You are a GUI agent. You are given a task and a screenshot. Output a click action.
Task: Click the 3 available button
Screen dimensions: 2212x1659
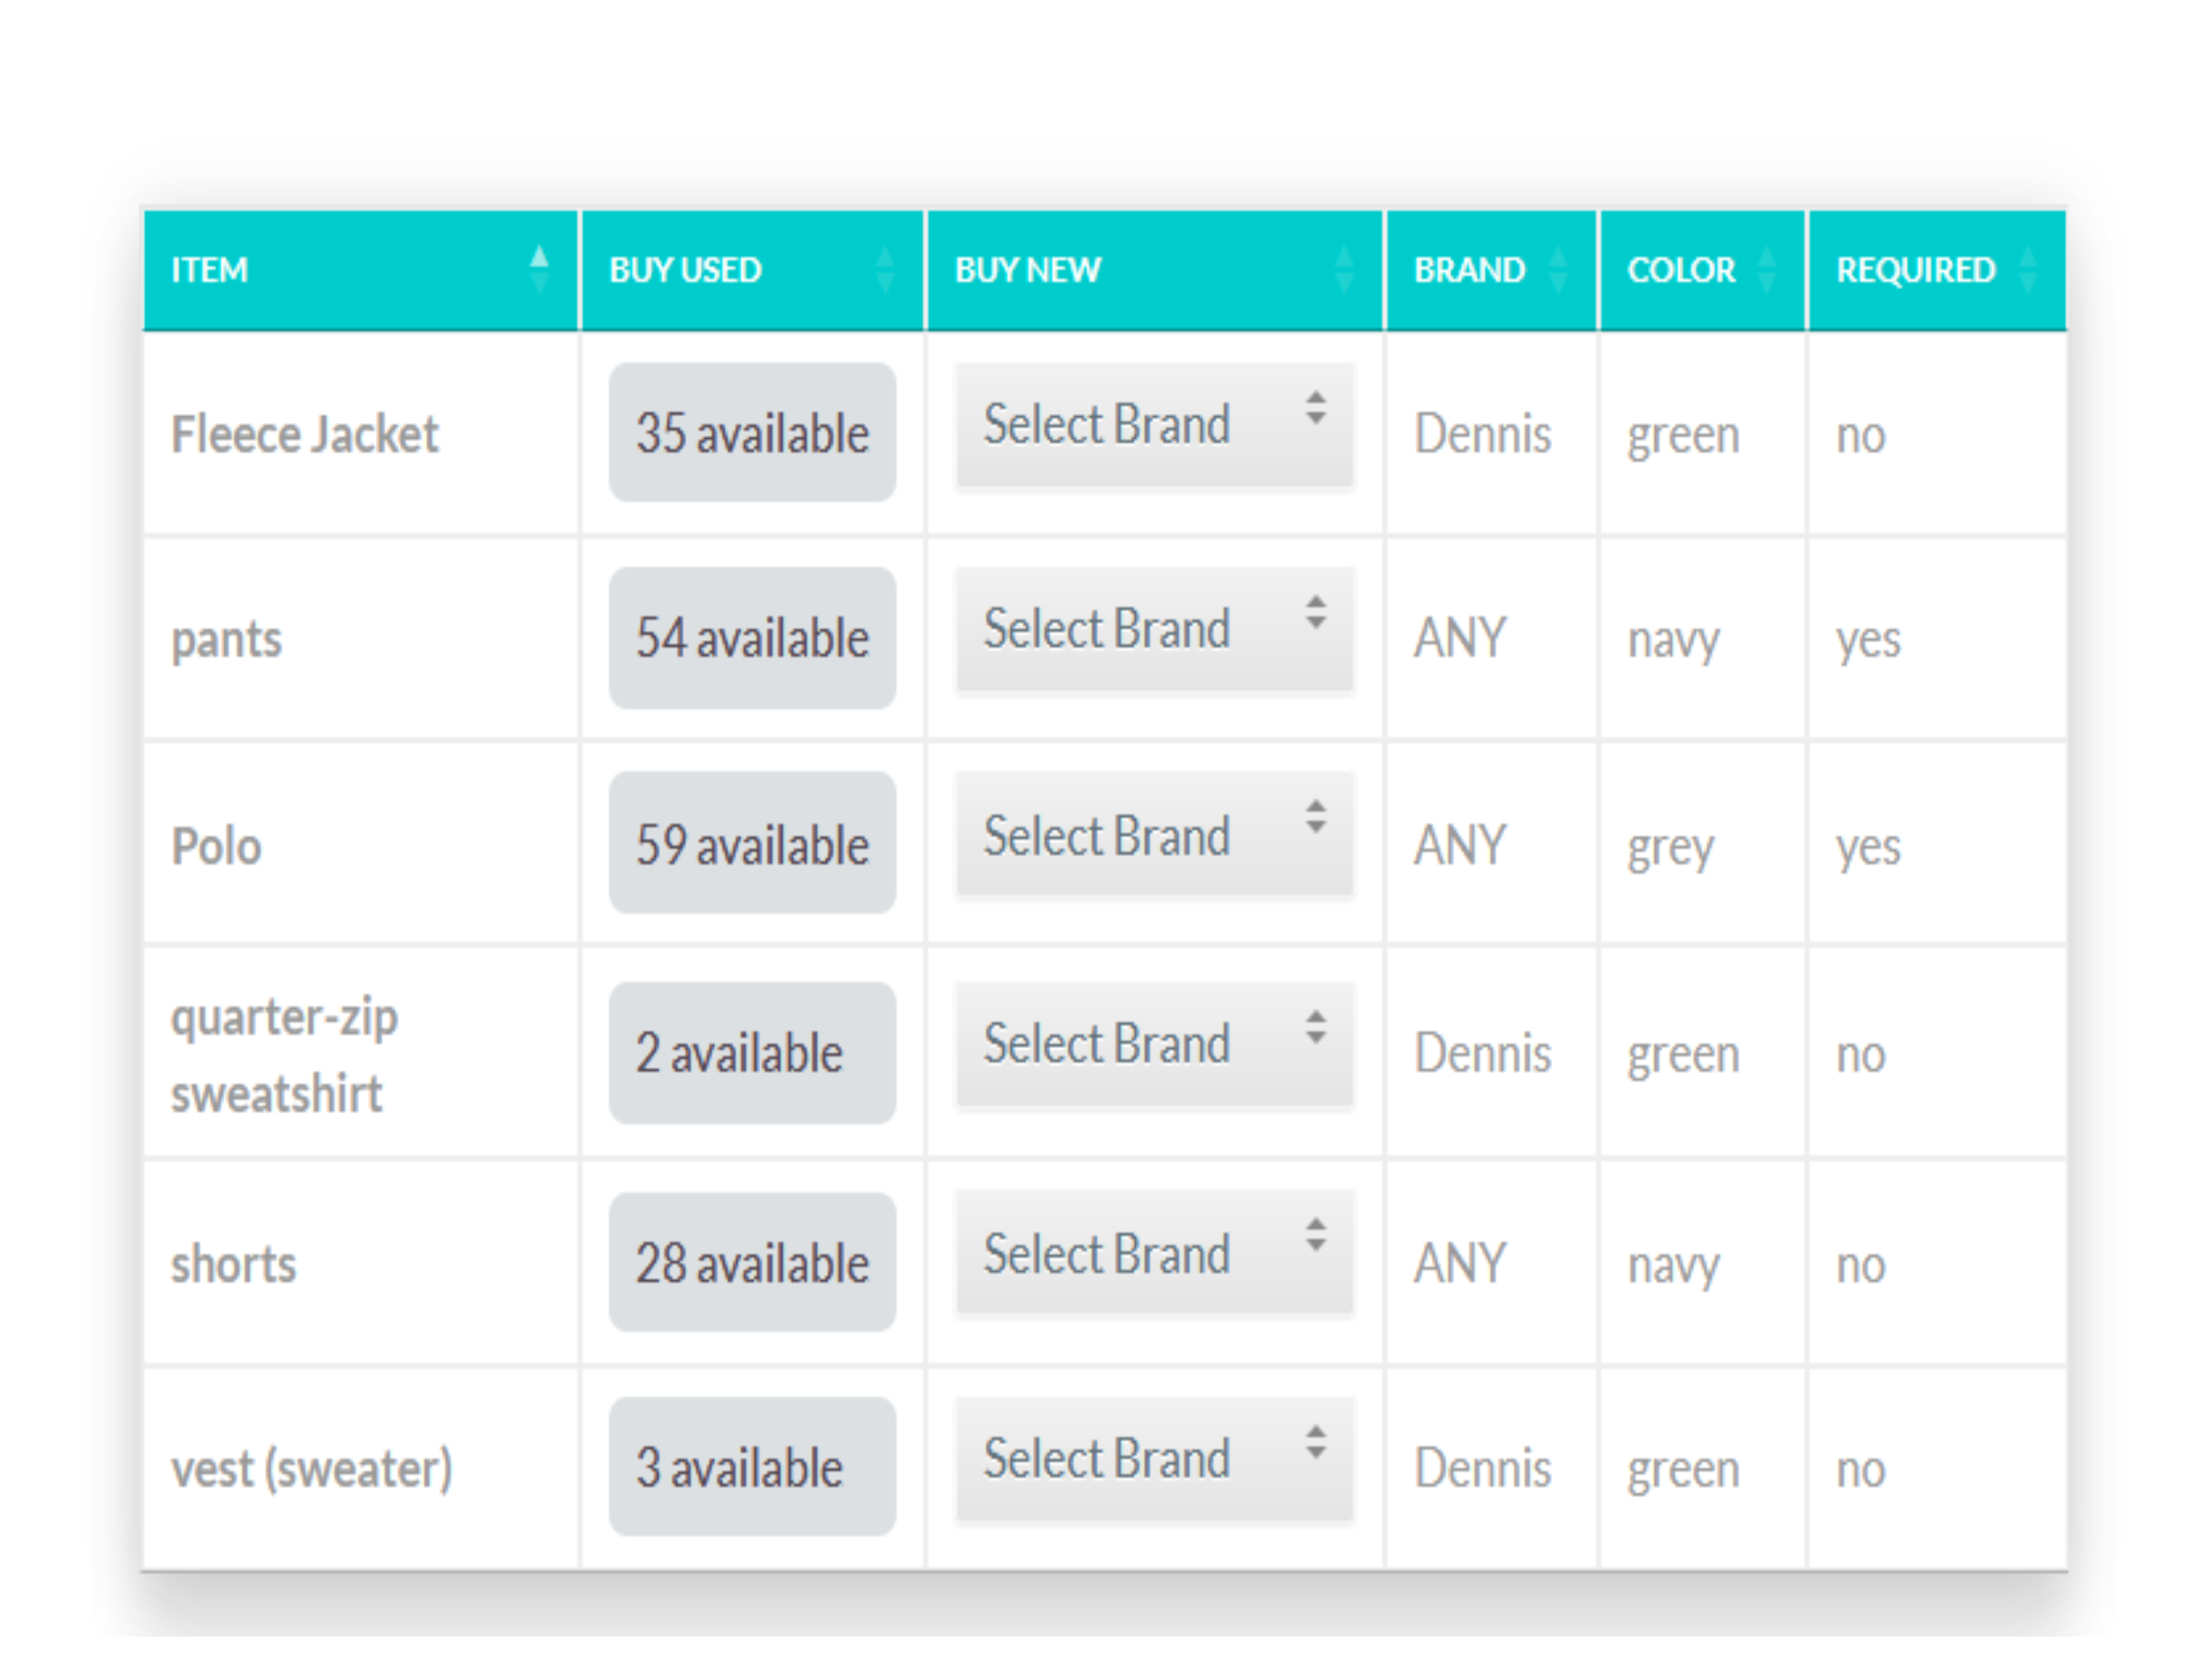(752, 1467)
